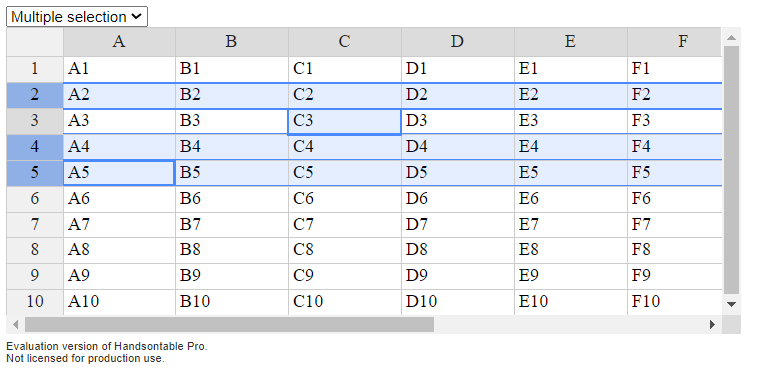Select column C header
The width and height of the screenshot is (776, 385).
[x=345, y=42]
